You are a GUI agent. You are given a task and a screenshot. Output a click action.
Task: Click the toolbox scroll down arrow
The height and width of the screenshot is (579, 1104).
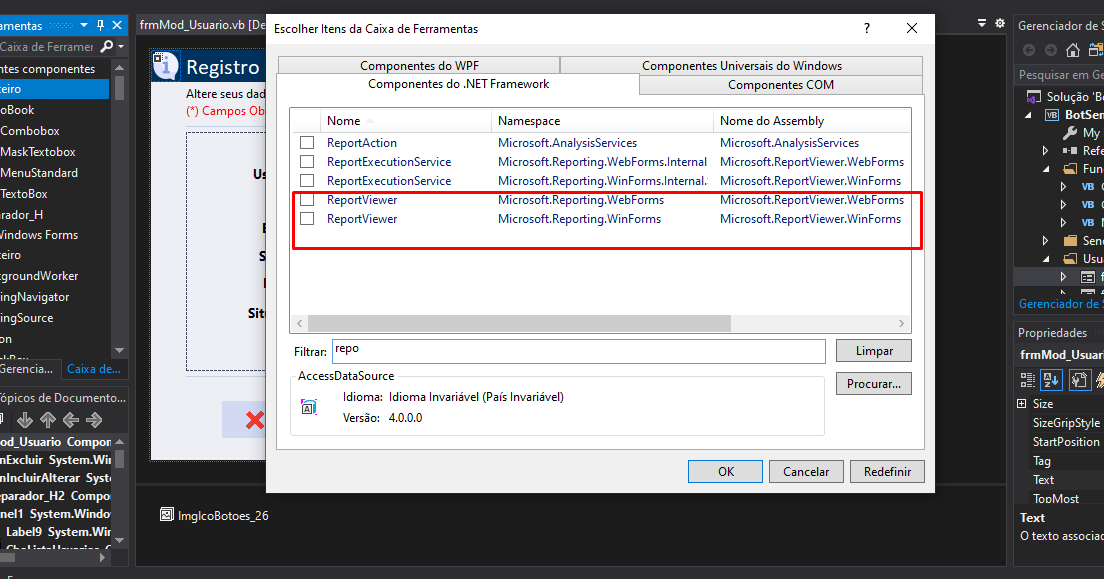coord(119,350)
